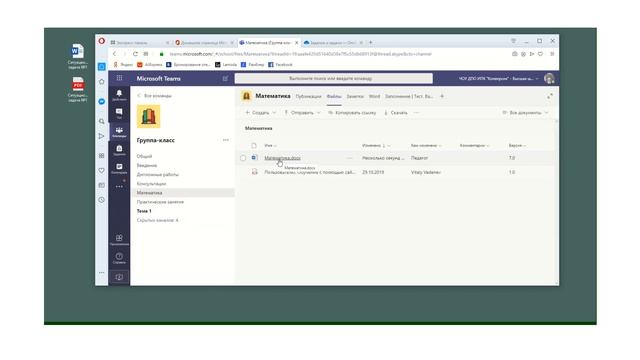Select the Тема 1 channel

pos(144,211)
